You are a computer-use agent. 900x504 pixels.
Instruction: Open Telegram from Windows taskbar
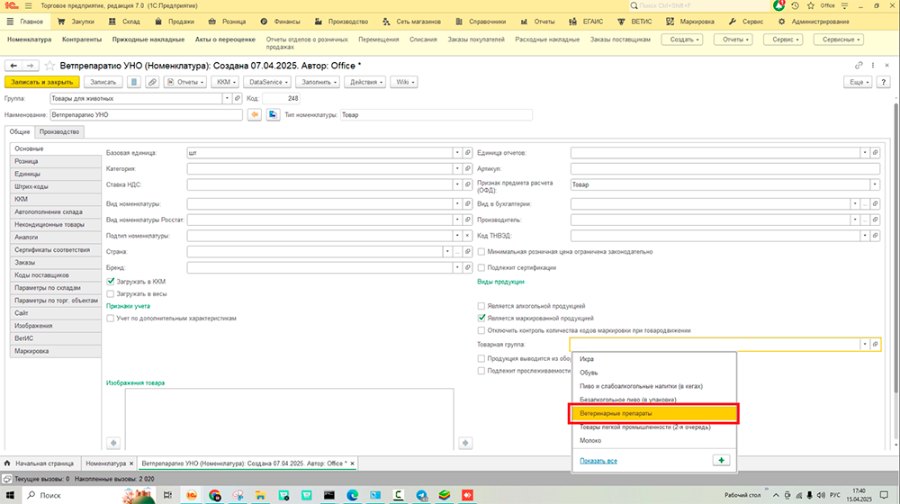(x=422, y=495)
